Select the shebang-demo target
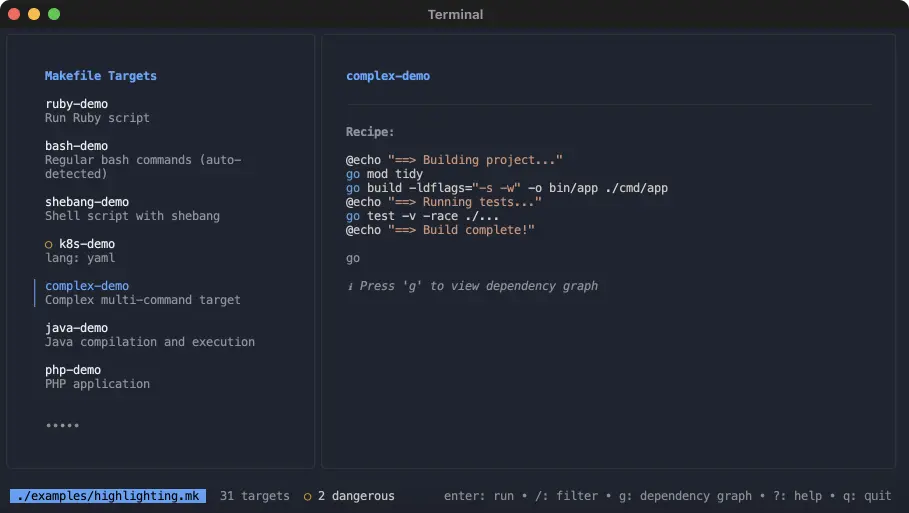The height and width of the screenshot is (513, 909). (87, 202)
